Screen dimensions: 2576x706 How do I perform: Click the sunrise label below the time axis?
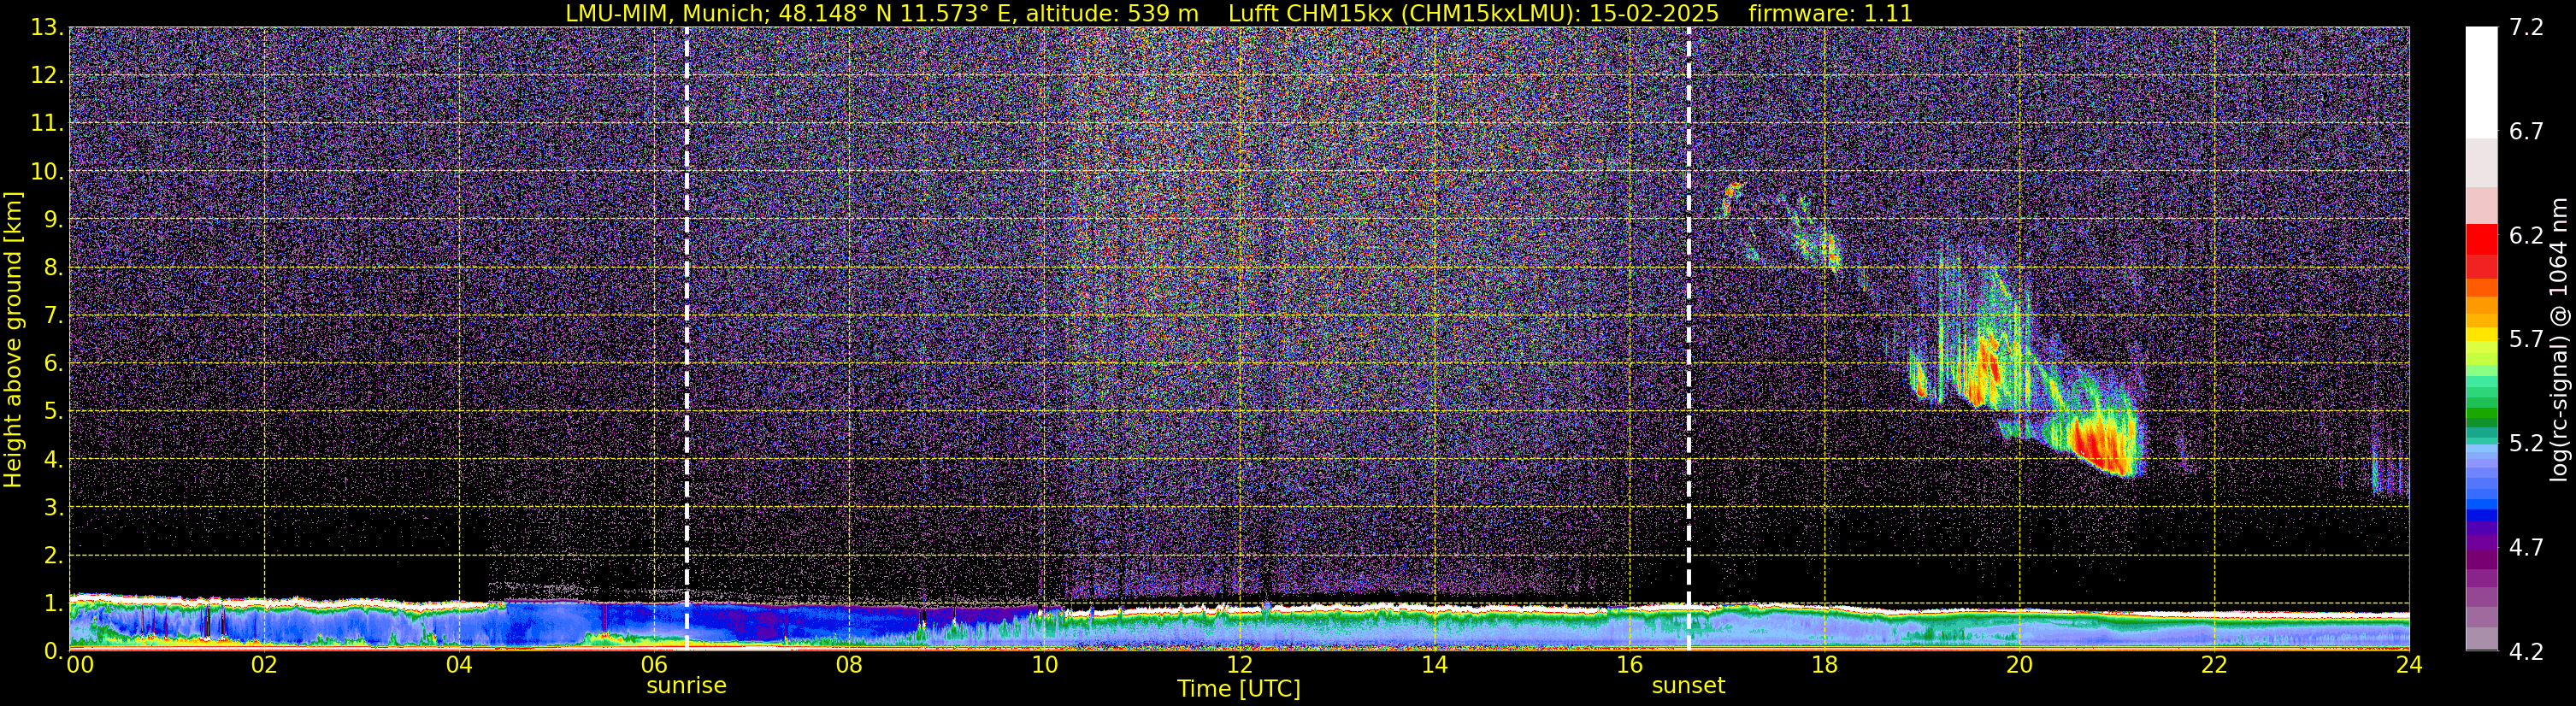click(x=686, y=686)
